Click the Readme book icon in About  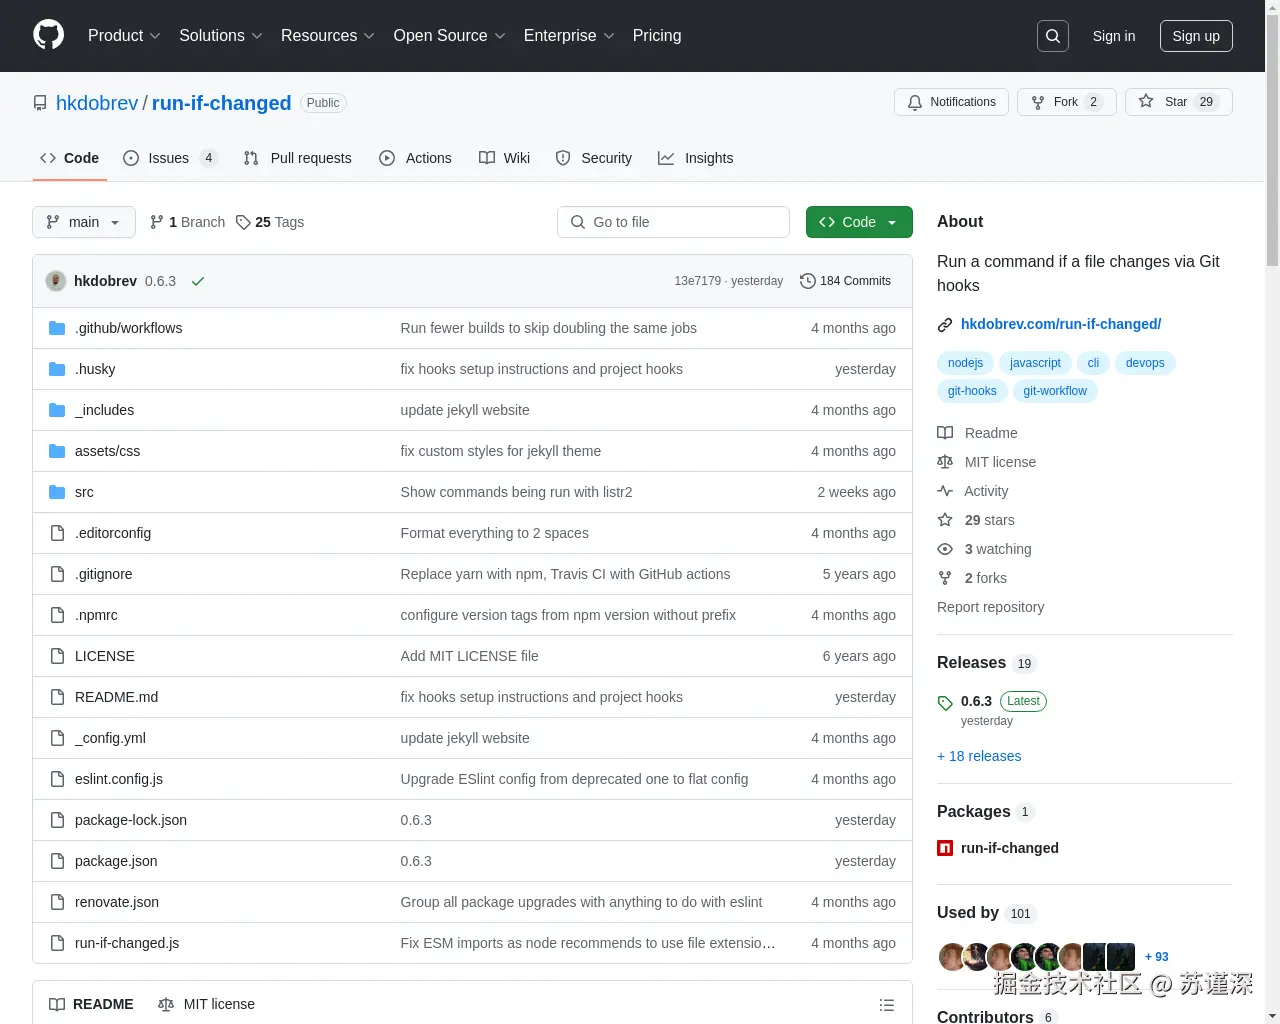(945, 433)
